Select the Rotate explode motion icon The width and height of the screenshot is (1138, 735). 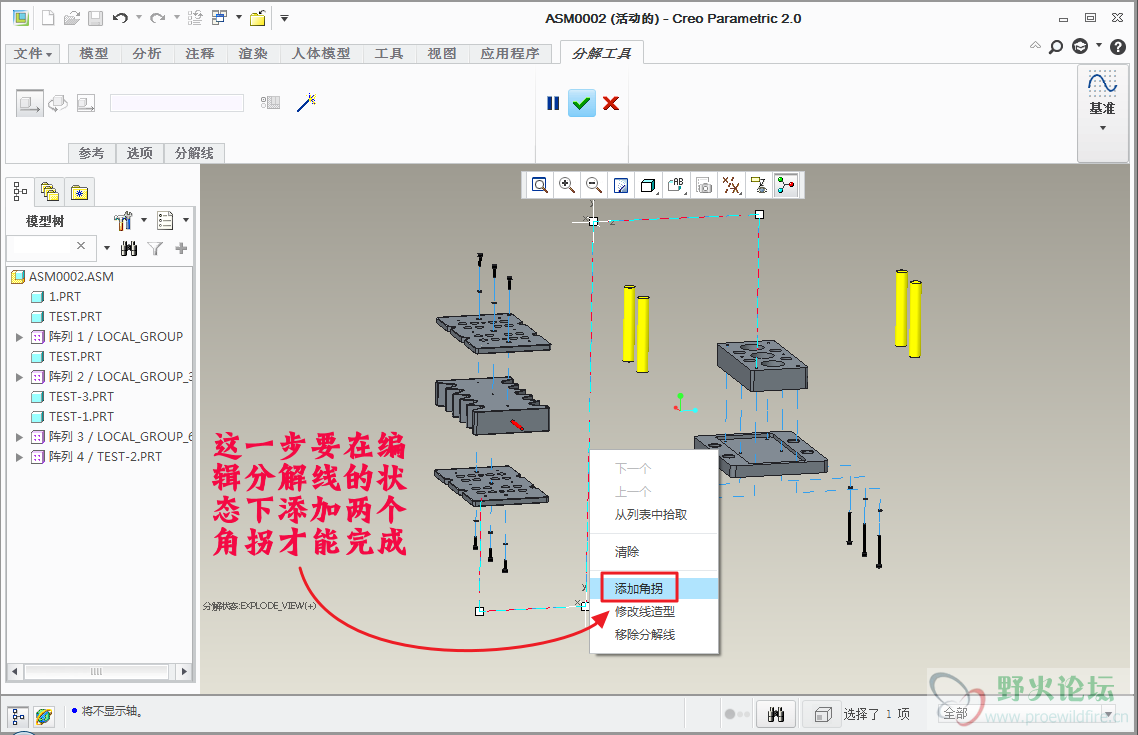[58, 104]
